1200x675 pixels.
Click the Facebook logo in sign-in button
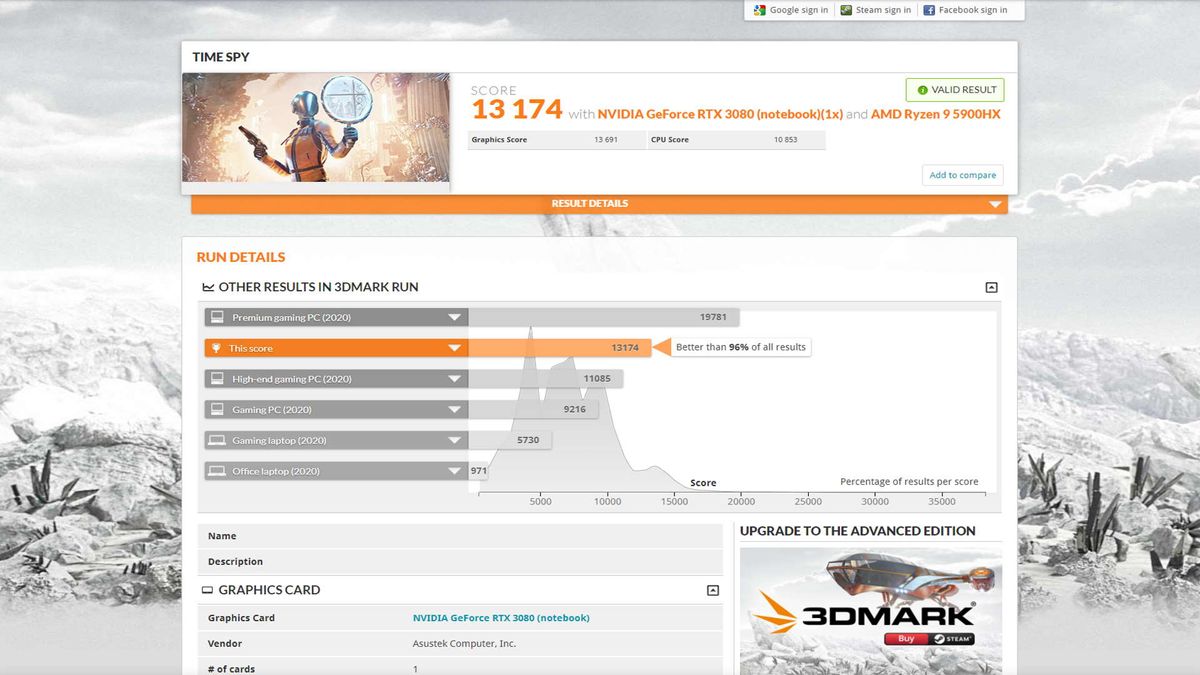click(x=929, y=10)
